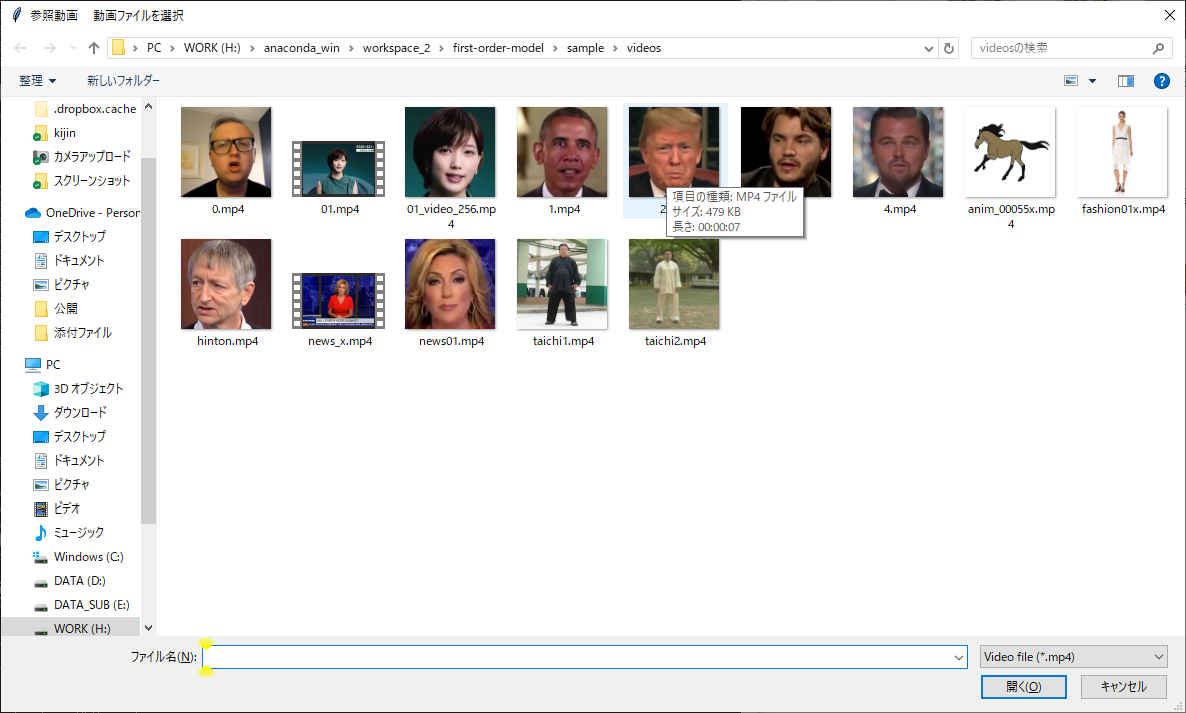This screenshot has width=1186, height=713.
Task: Toggle the preview pane icon
Action: [x=1126, y=81]
